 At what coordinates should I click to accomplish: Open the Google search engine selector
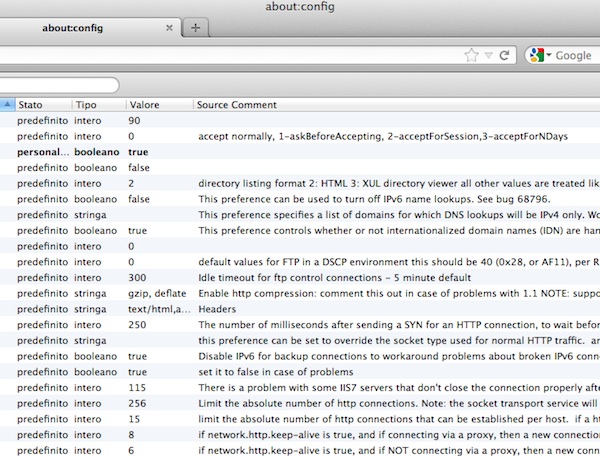(x=540, y=55)
